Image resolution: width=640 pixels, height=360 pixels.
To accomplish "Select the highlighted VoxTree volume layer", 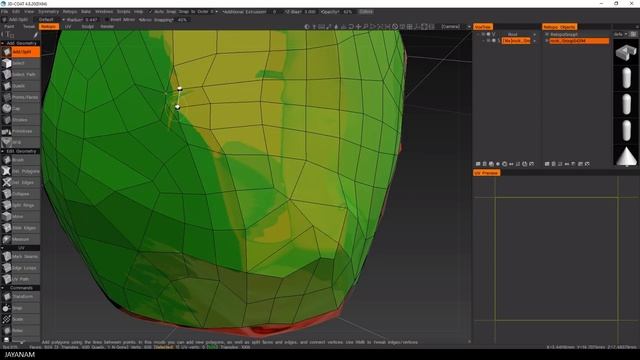I will click(x=516, y=41).
